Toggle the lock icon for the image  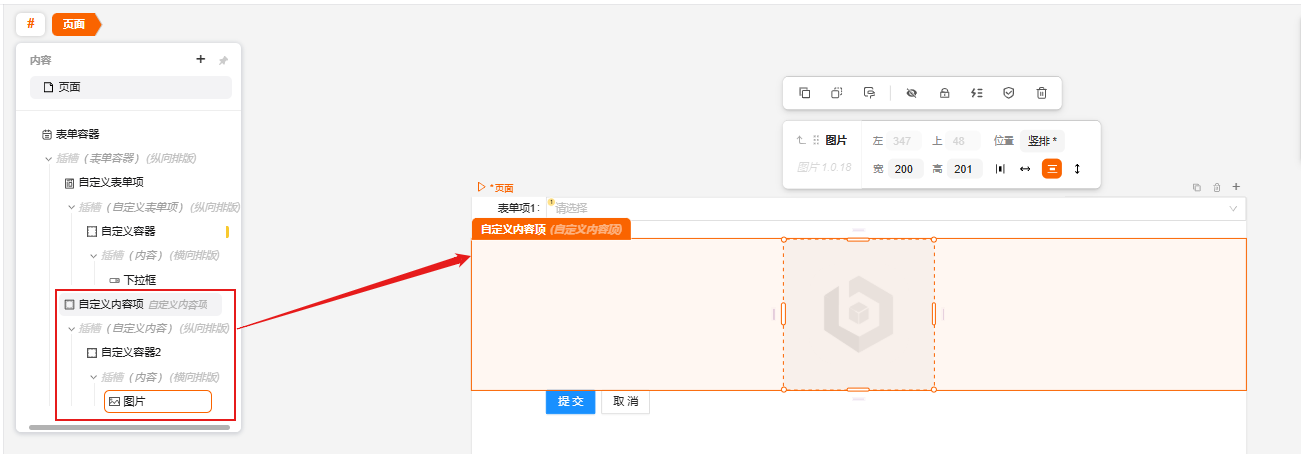click(944, 93)
